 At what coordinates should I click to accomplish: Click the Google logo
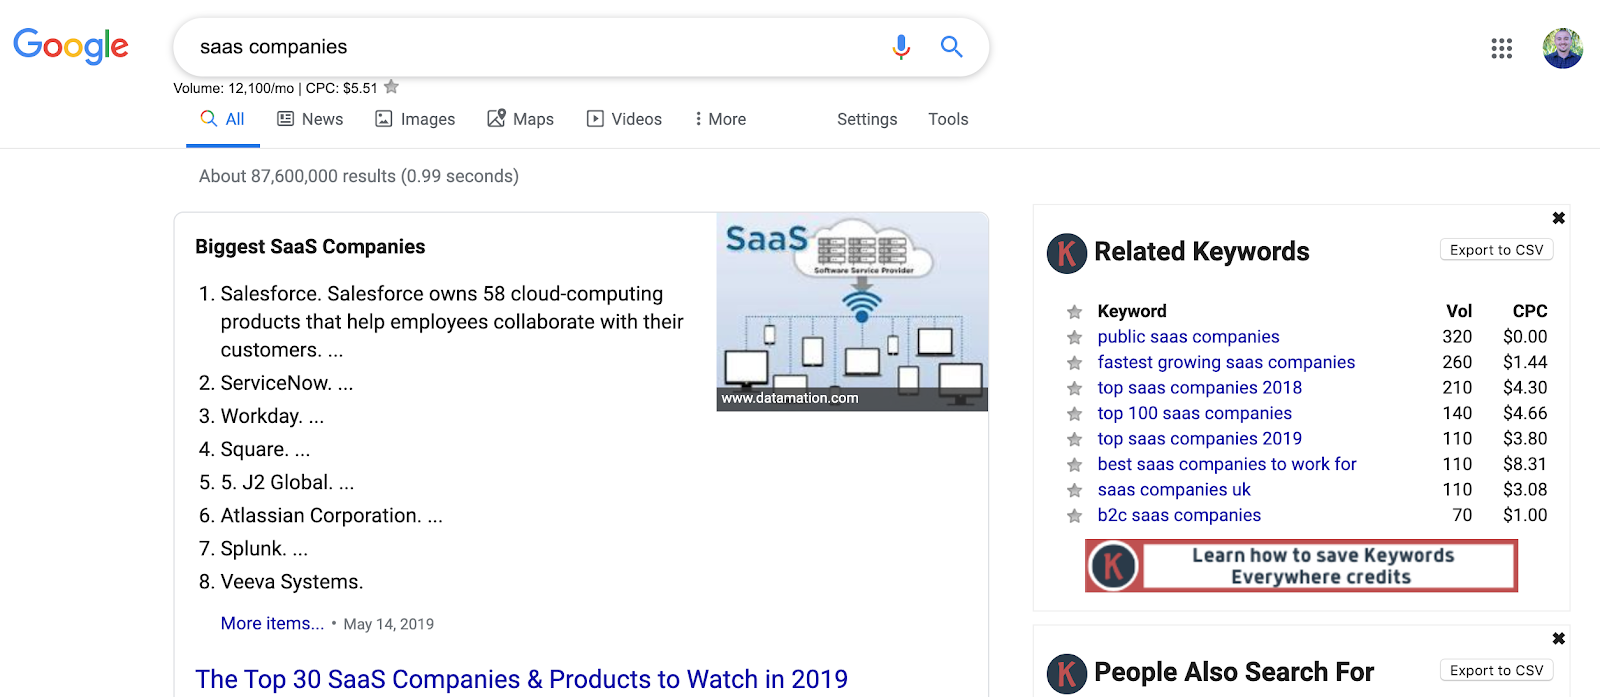(x=71, y=46)
